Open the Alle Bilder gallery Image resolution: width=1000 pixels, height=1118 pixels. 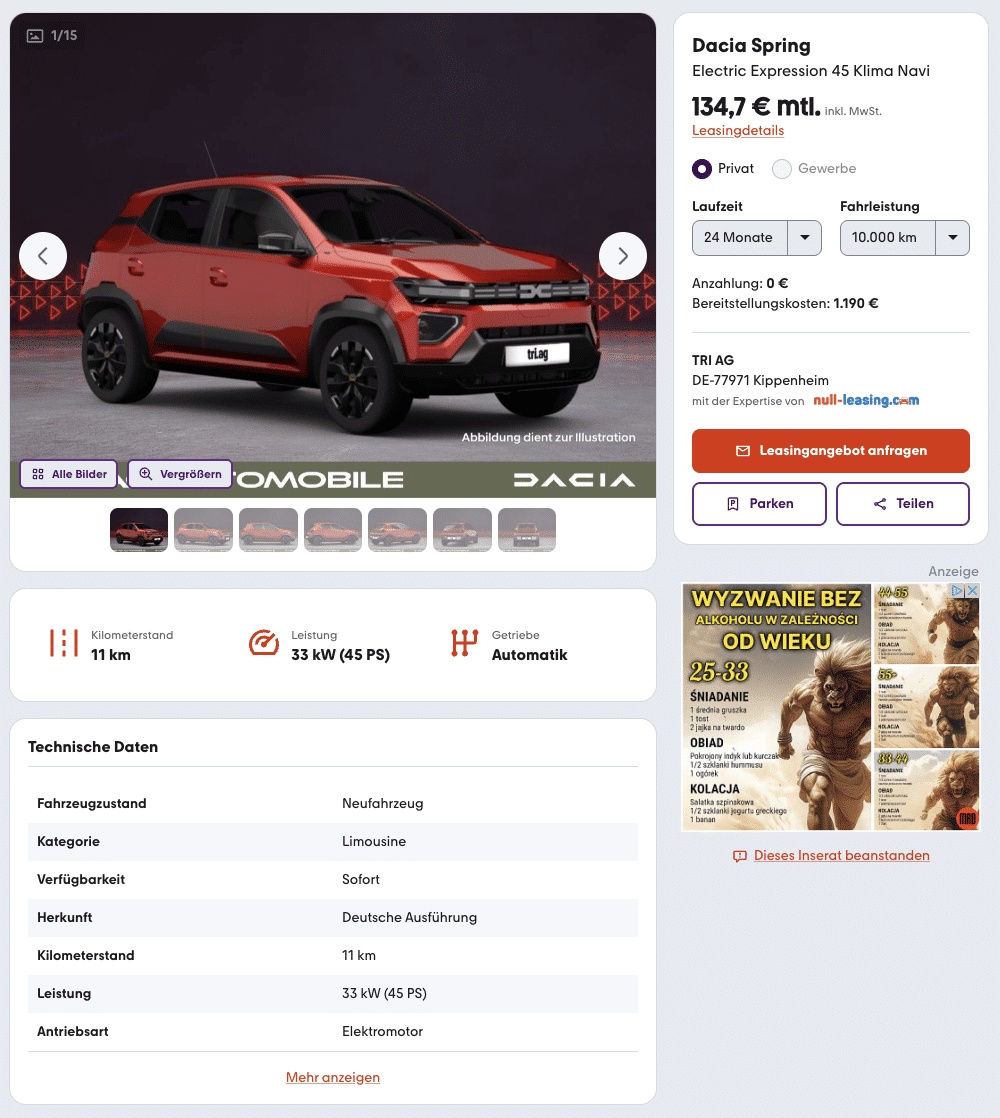[69, 474]
